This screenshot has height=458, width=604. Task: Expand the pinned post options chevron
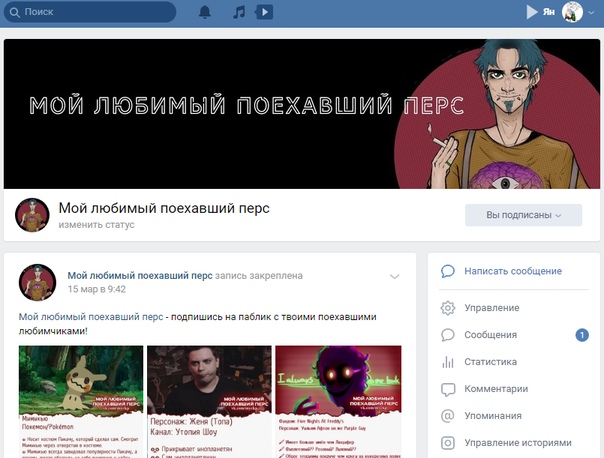click(x=394, y=277)
